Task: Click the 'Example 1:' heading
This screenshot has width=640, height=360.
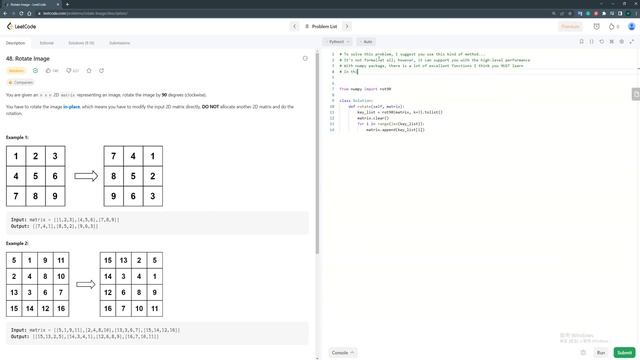Action: tap(17, 138)
